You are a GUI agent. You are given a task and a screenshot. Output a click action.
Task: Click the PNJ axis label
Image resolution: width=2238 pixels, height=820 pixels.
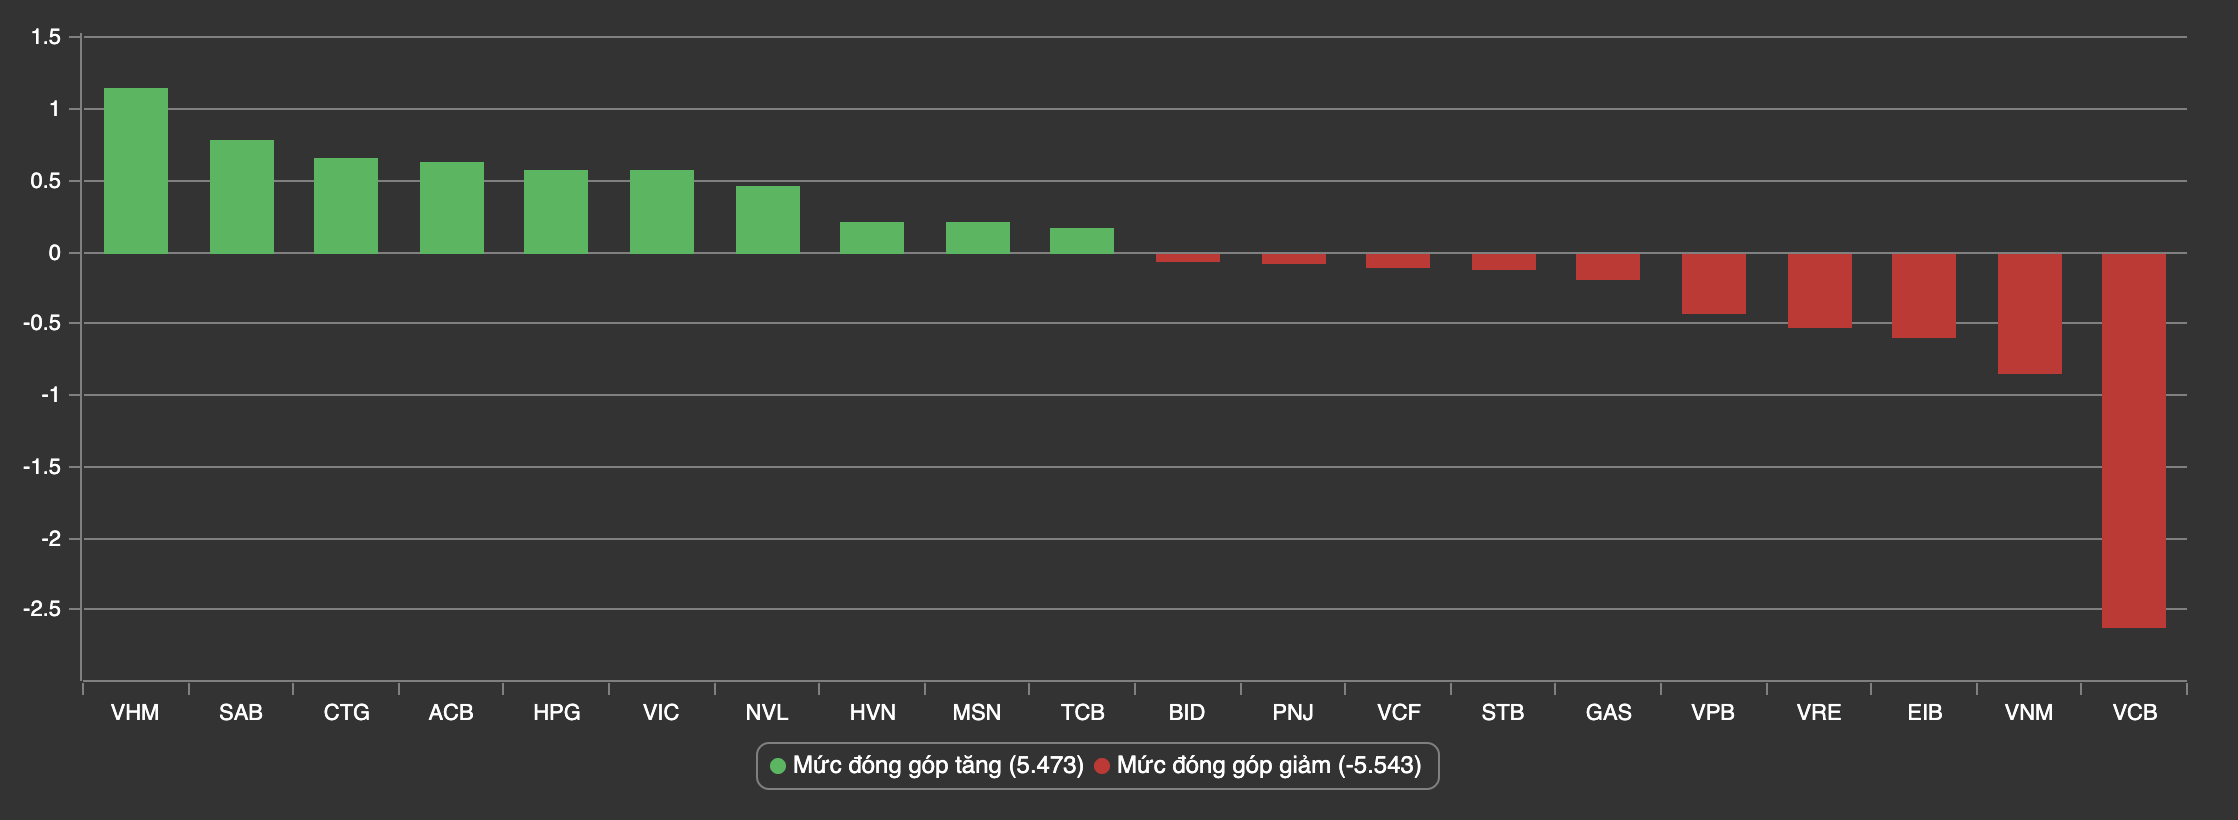tap(1293, 713)
